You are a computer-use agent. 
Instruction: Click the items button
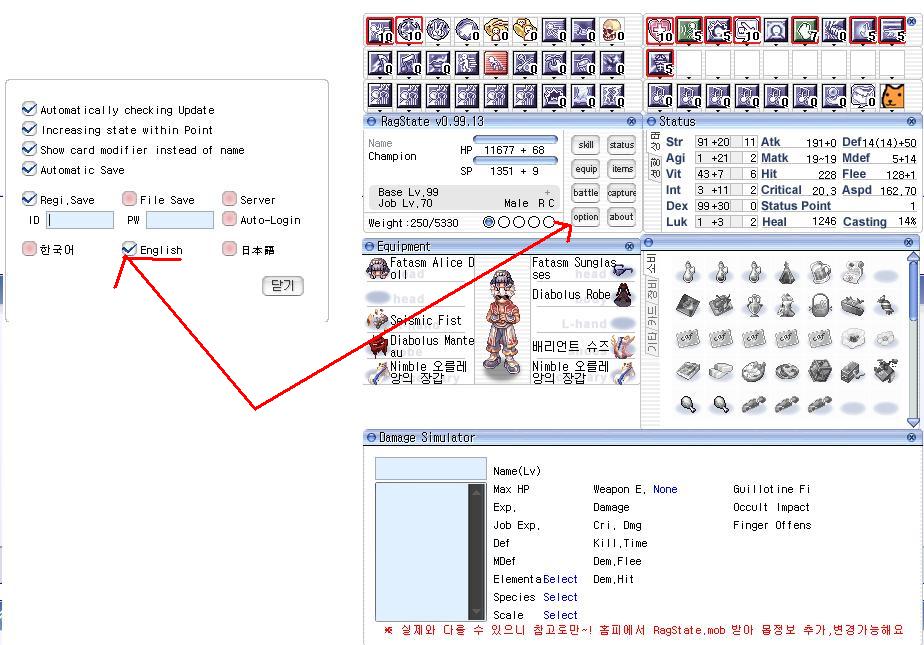(x=621, y=168)
